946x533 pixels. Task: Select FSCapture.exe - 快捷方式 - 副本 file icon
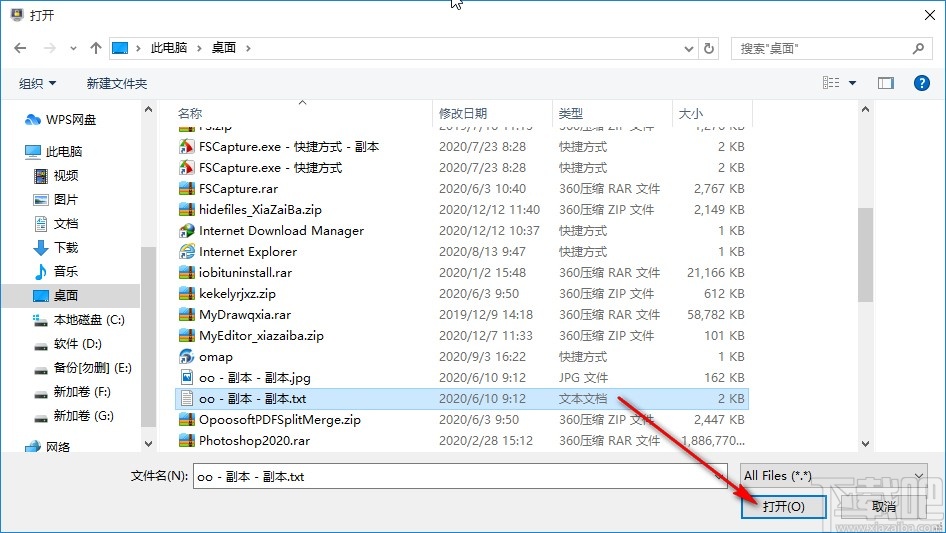[x=187, y=147]
